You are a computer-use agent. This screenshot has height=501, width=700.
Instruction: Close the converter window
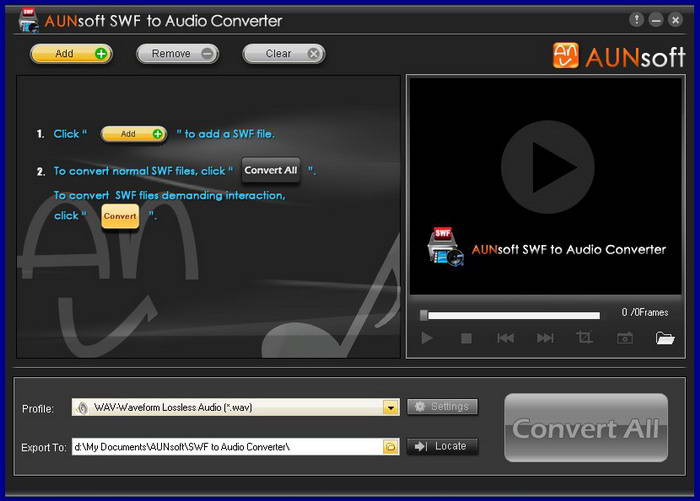[675, 20]
